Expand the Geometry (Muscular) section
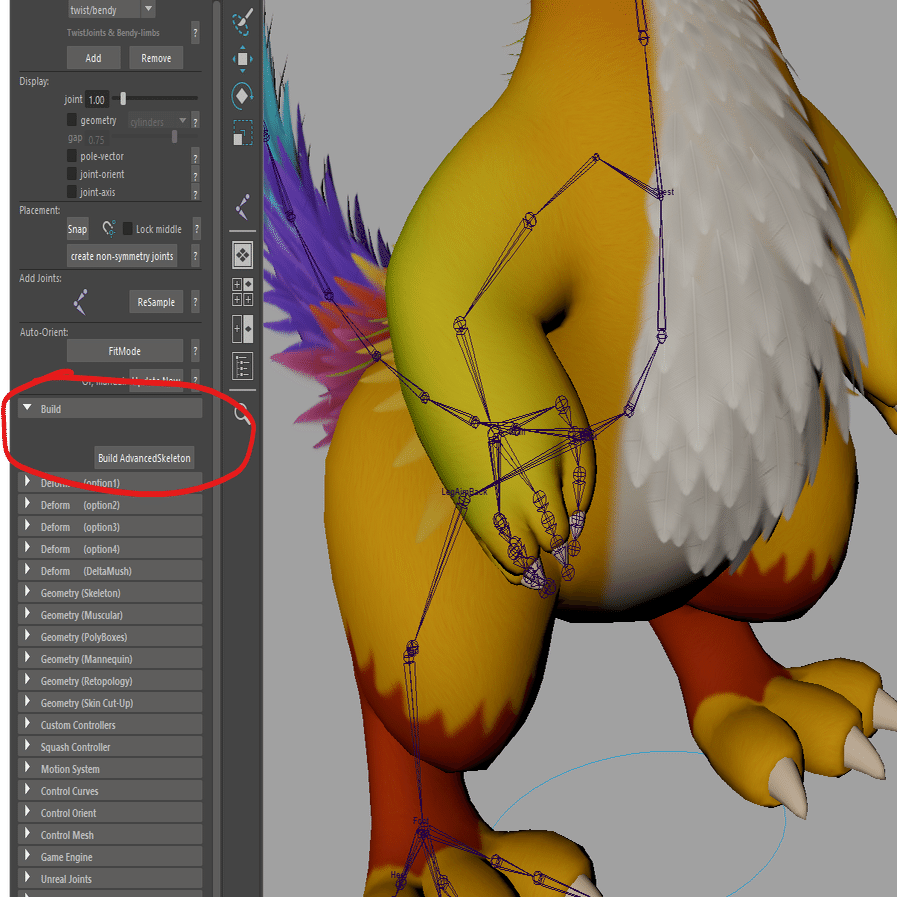The height and width of the screenshot is (897, 897). [x=110, y=614]
